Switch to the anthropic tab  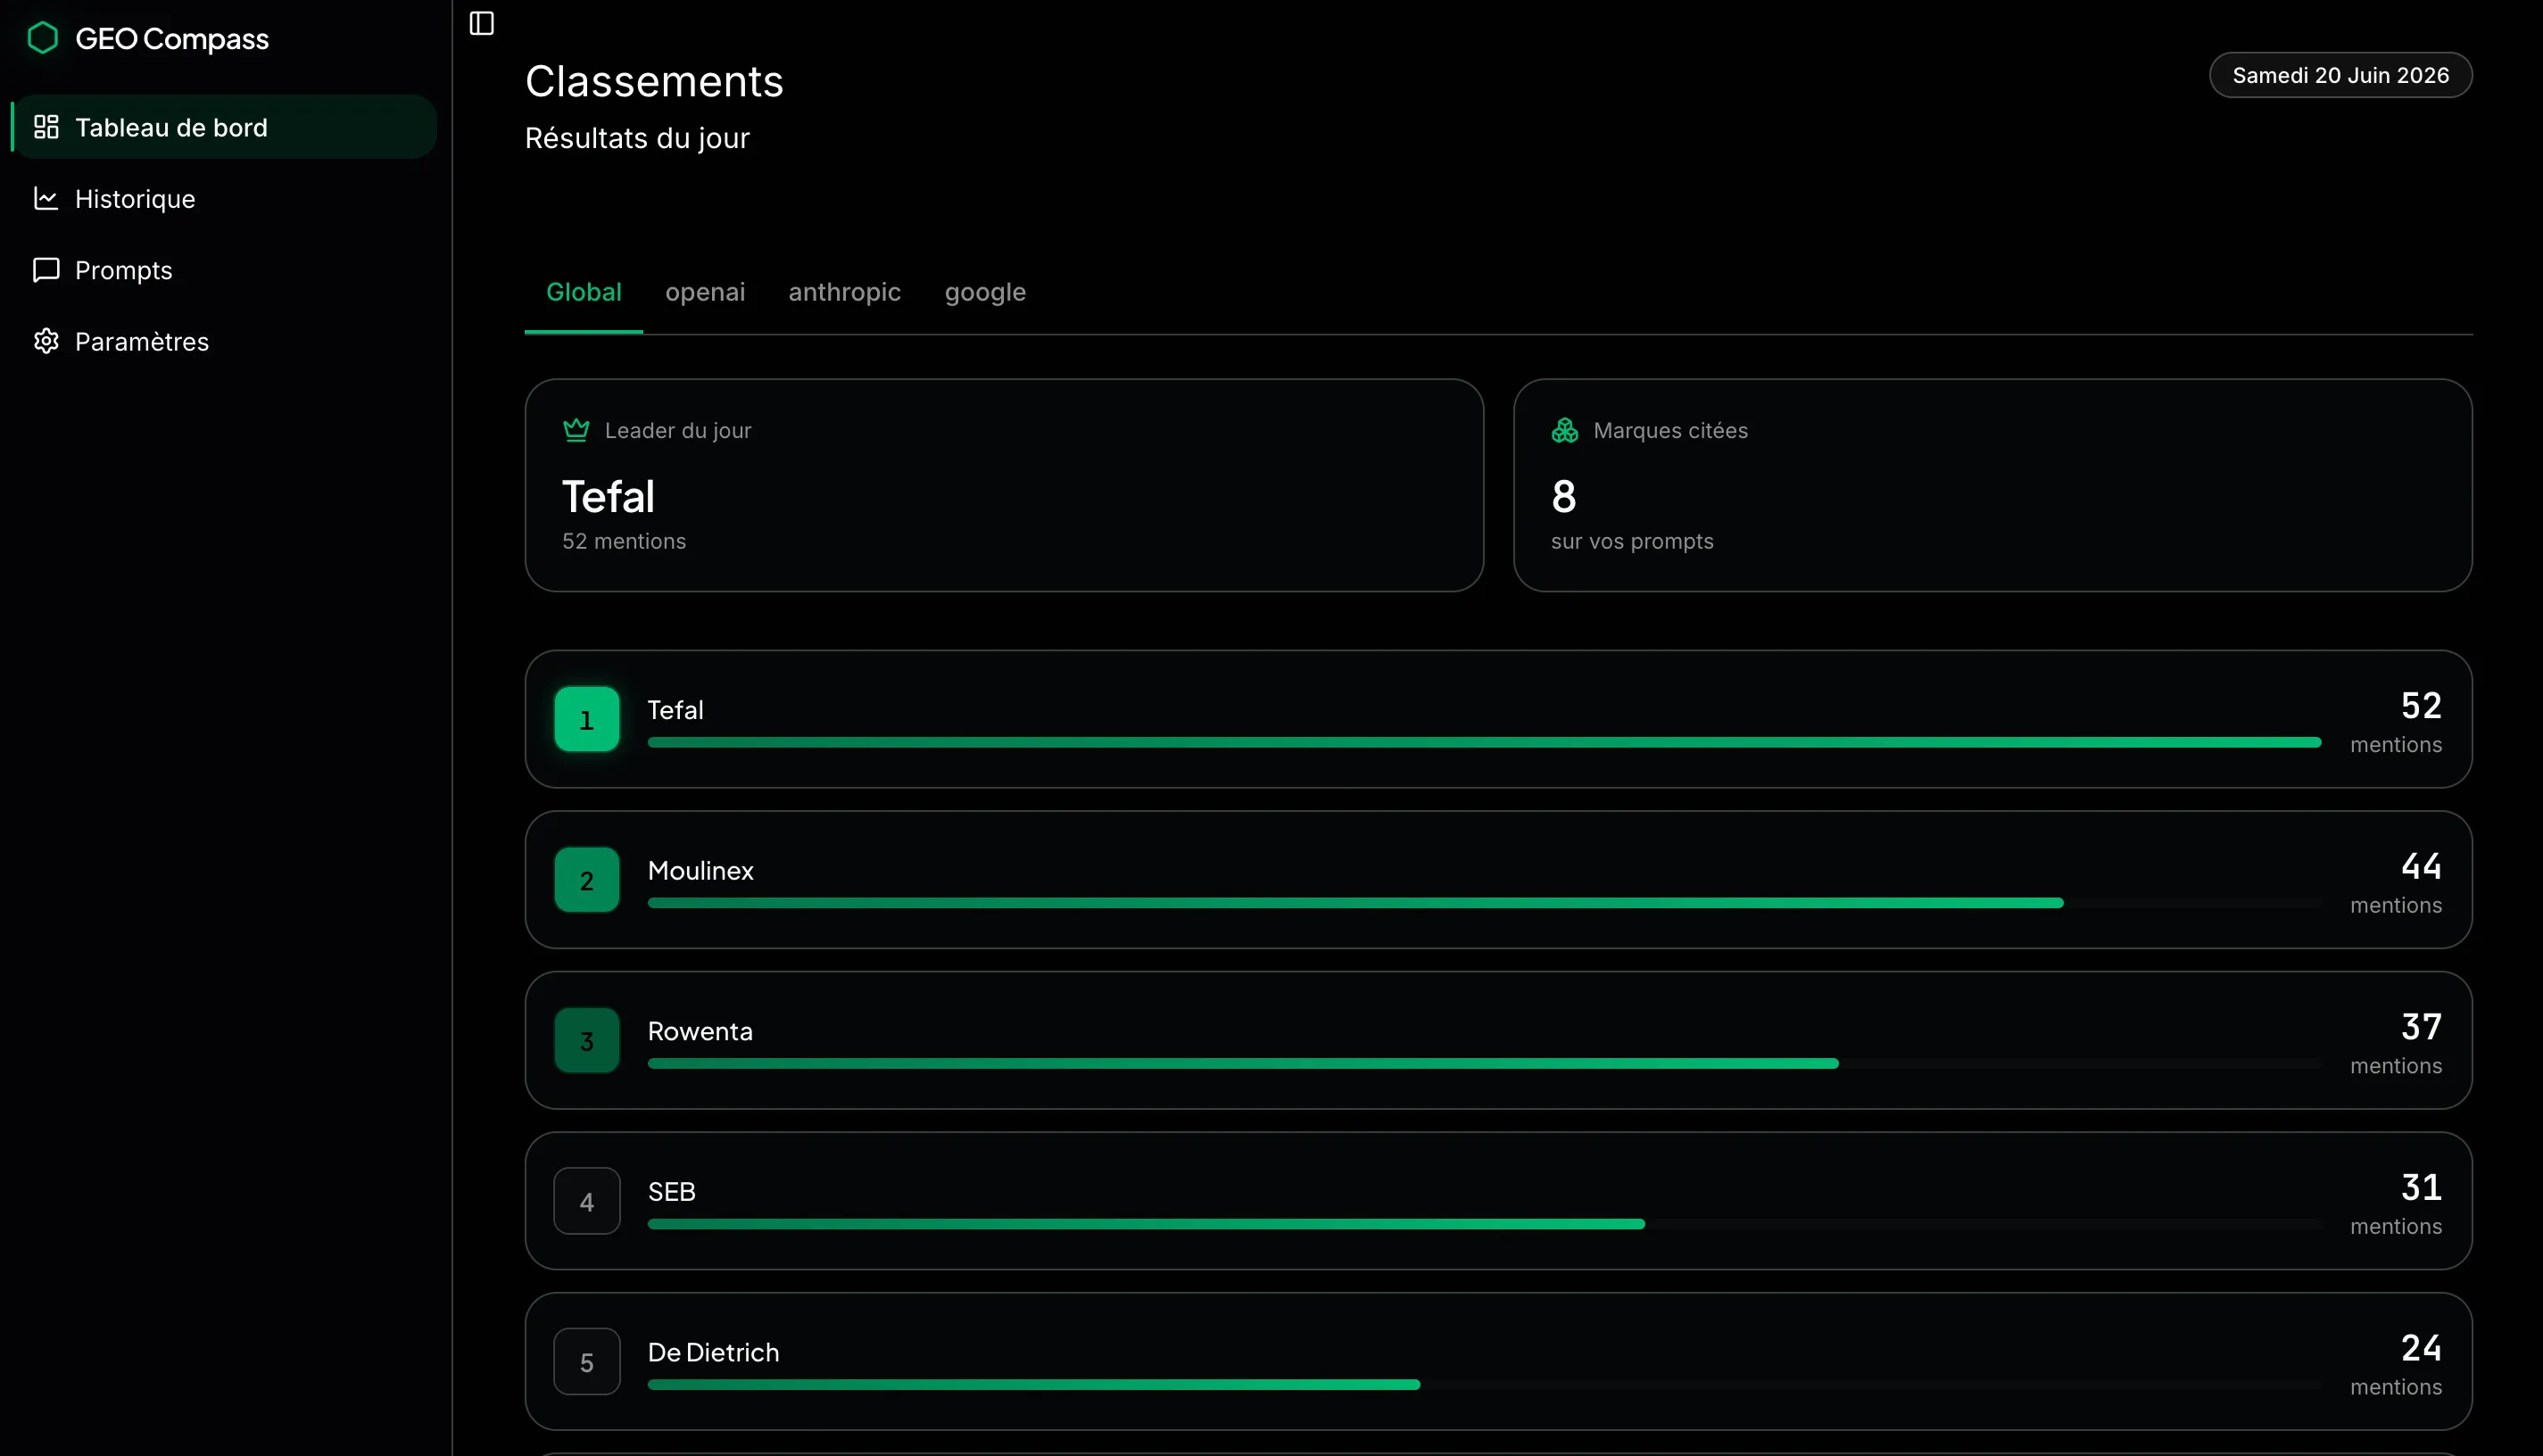844,292
